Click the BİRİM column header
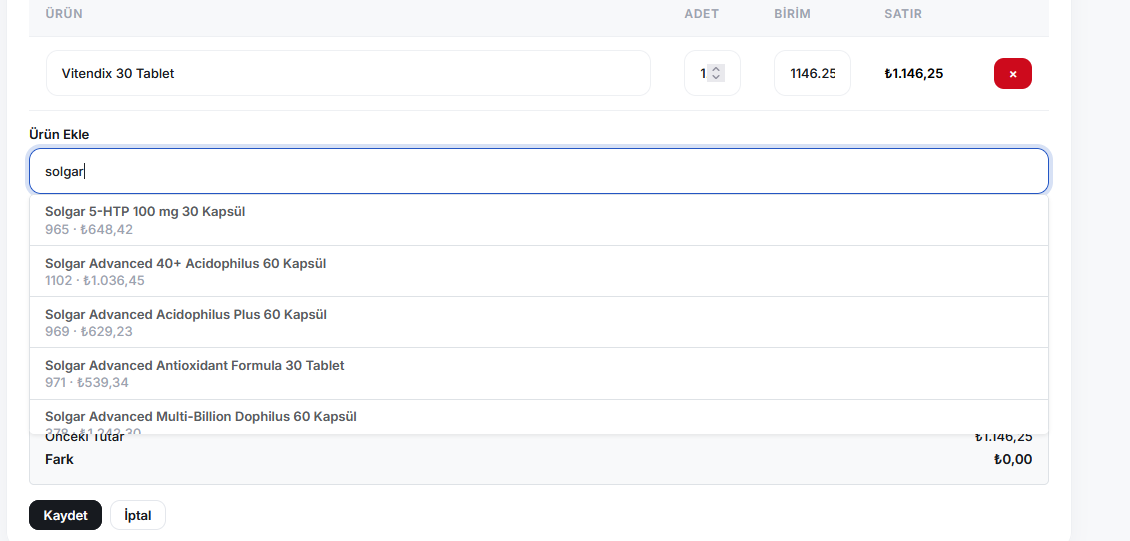 coord(793,14)
